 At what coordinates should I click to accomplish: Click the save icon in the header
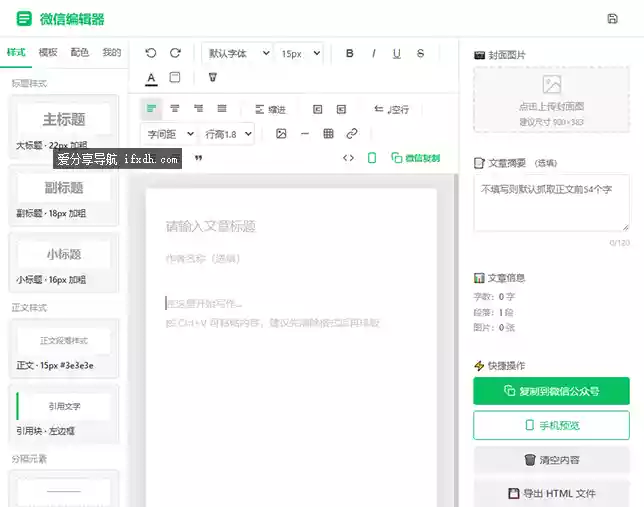612,18
